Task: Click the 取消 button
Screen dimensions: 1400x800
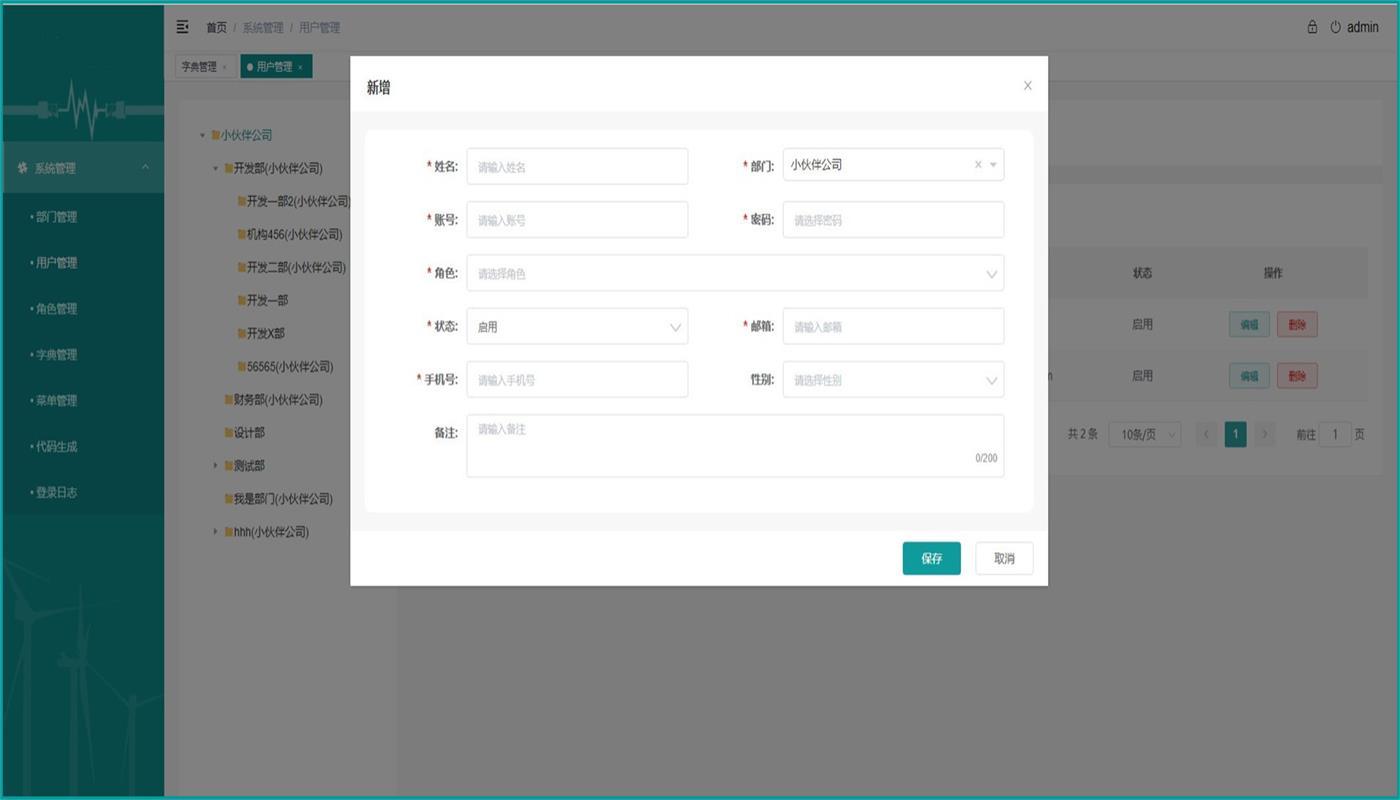Action: 1003,558
